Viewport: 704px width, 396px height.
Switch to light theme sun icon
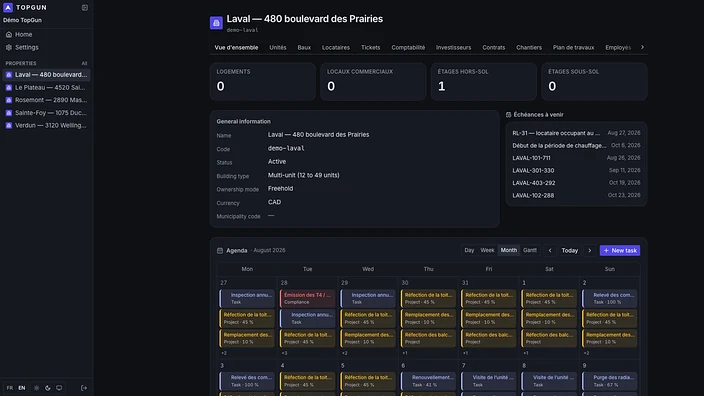(36, 388)
